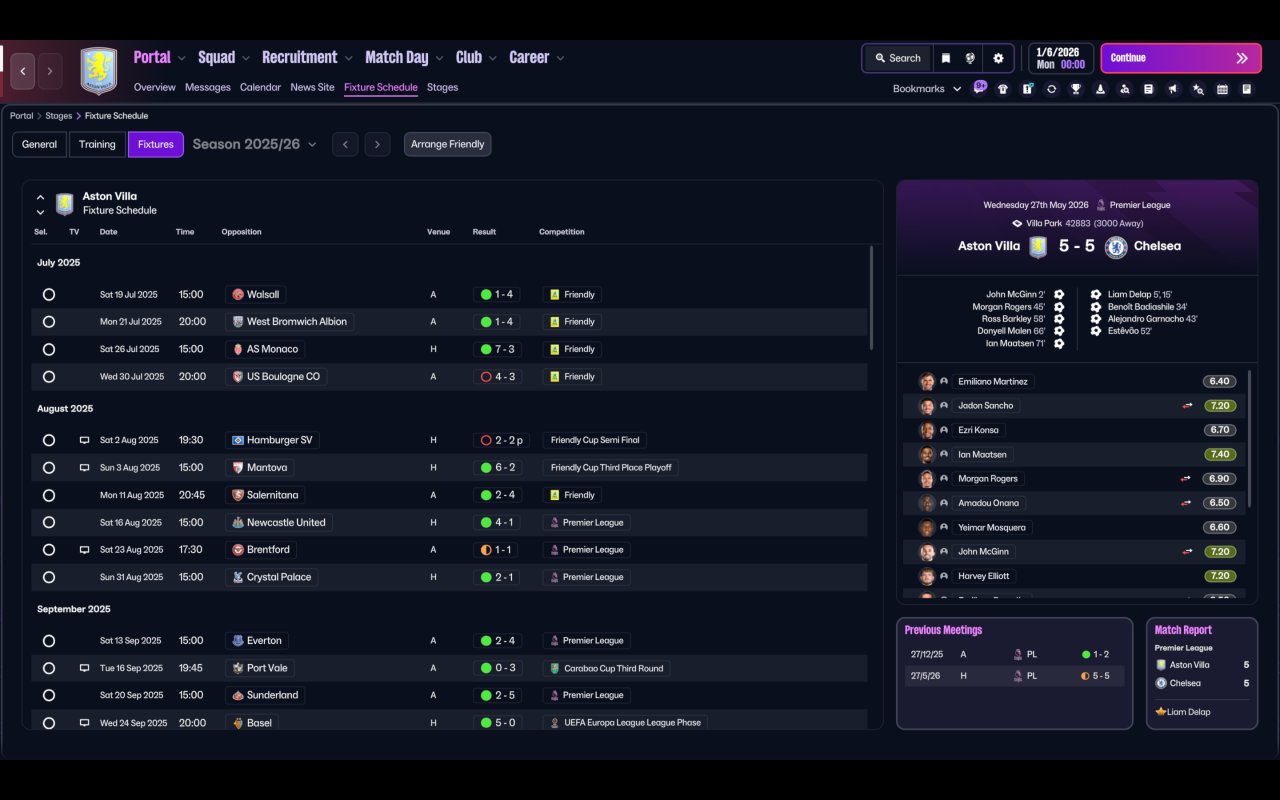Expand the Match Day menu dropdown arrow

pos(438,58)
